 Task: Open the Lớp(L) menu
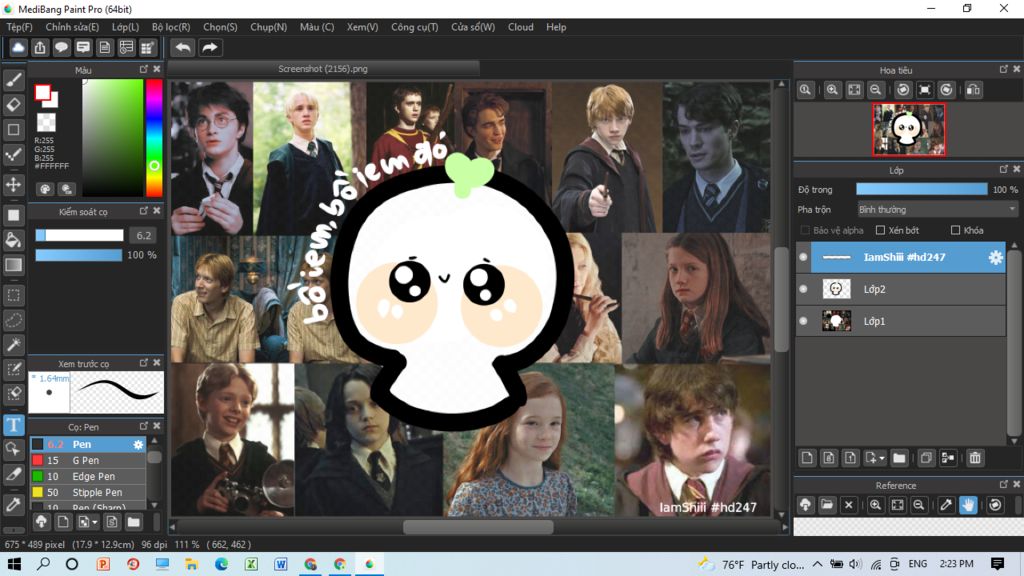[125, 27]
